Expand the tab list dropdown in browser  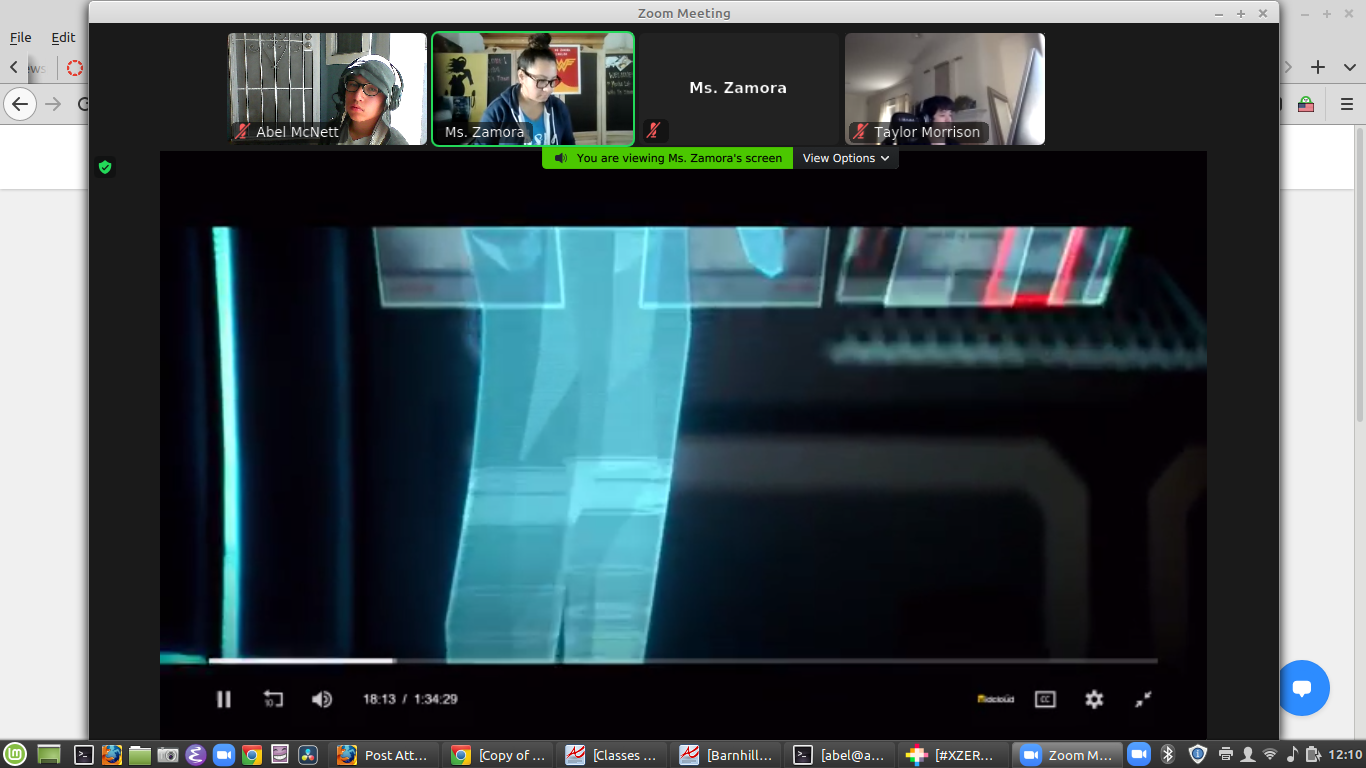(x=1348, y=67)
